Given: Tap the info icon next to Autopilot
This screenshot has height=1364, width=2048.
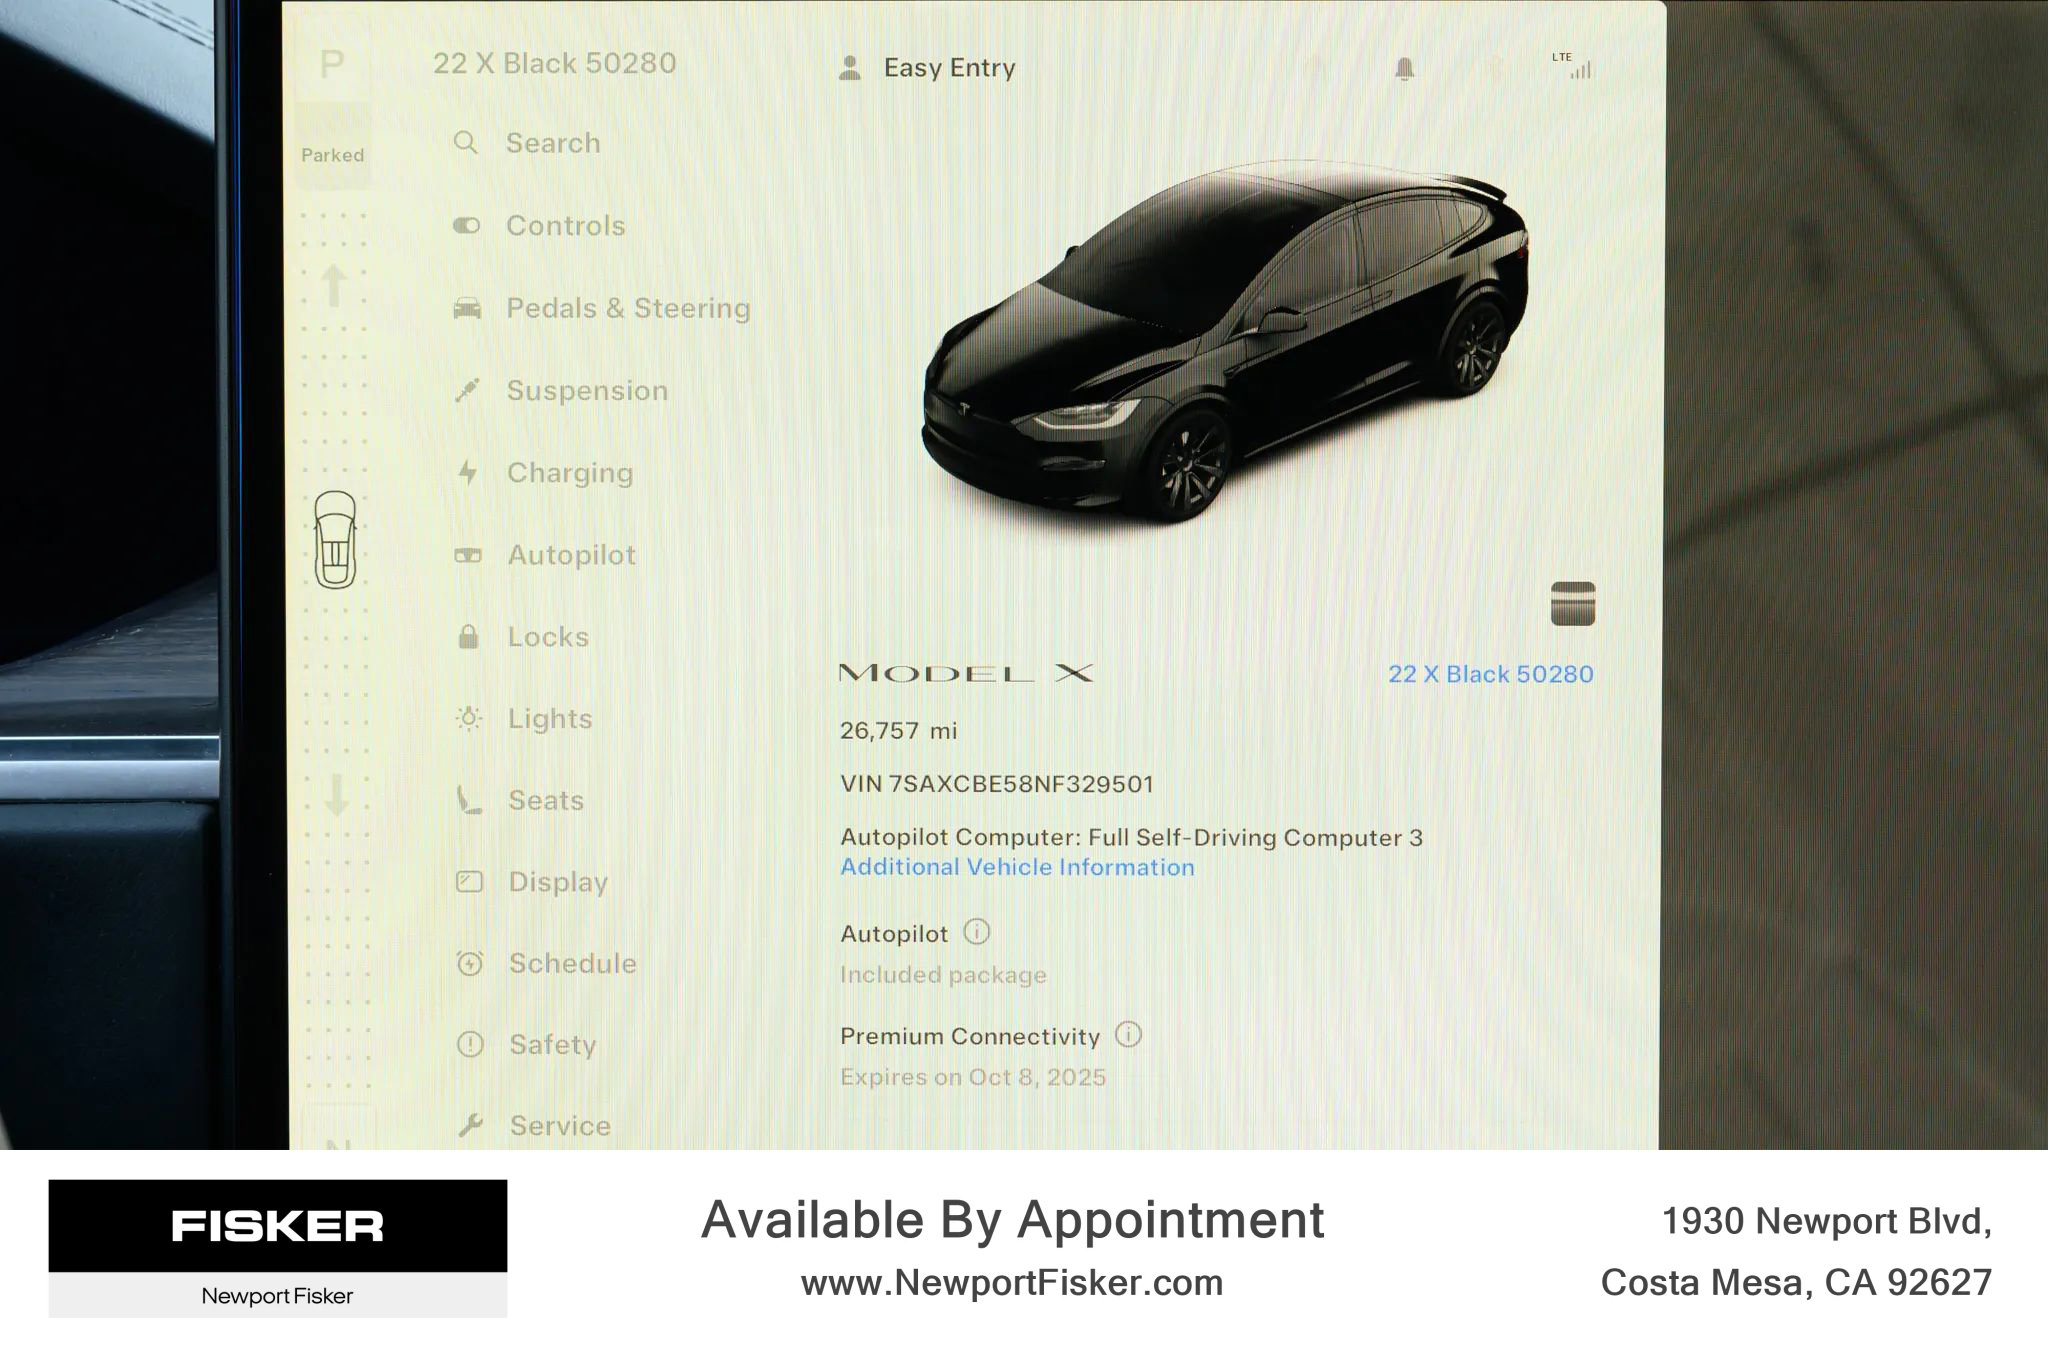Looking at the screenshot, I should point(976,933).
